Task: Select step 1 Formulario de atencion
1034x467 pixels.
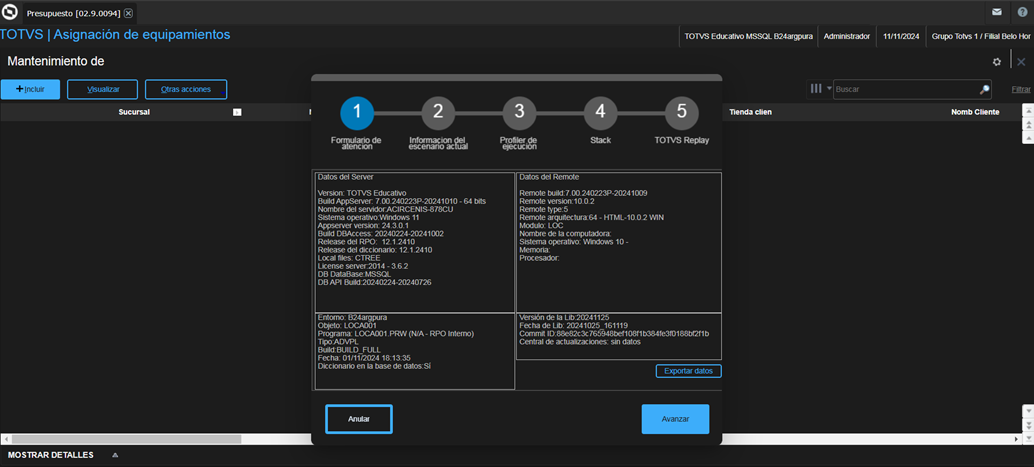Action: (357, 112)
